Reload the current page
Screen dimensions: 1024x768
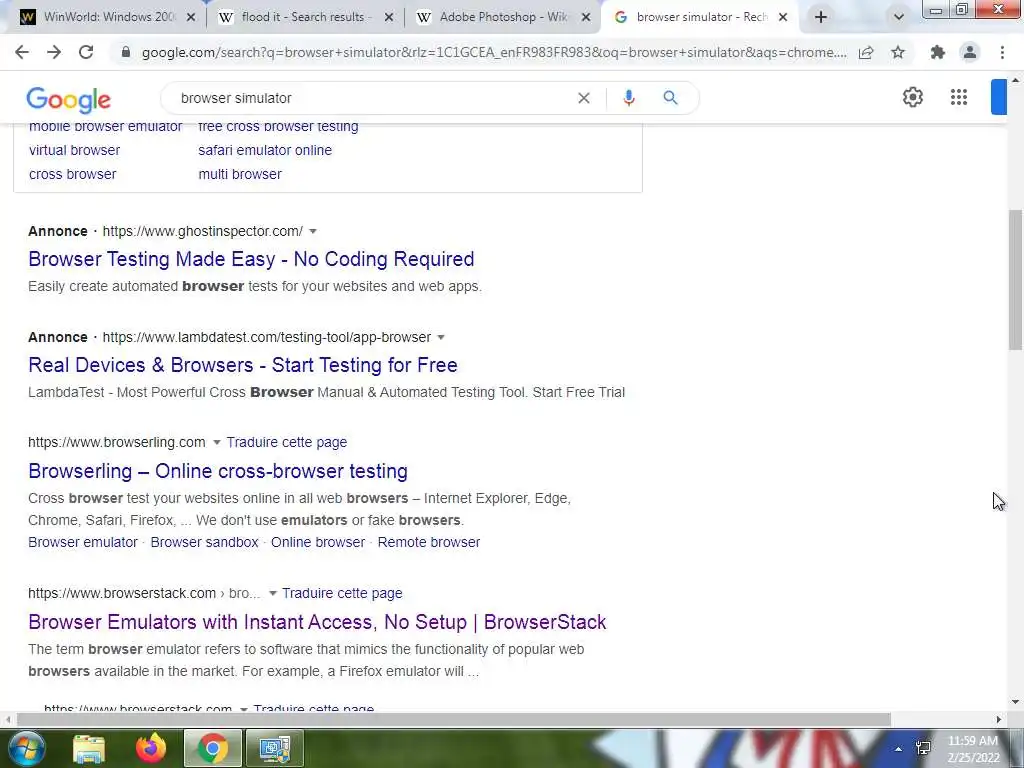(86, 52)
